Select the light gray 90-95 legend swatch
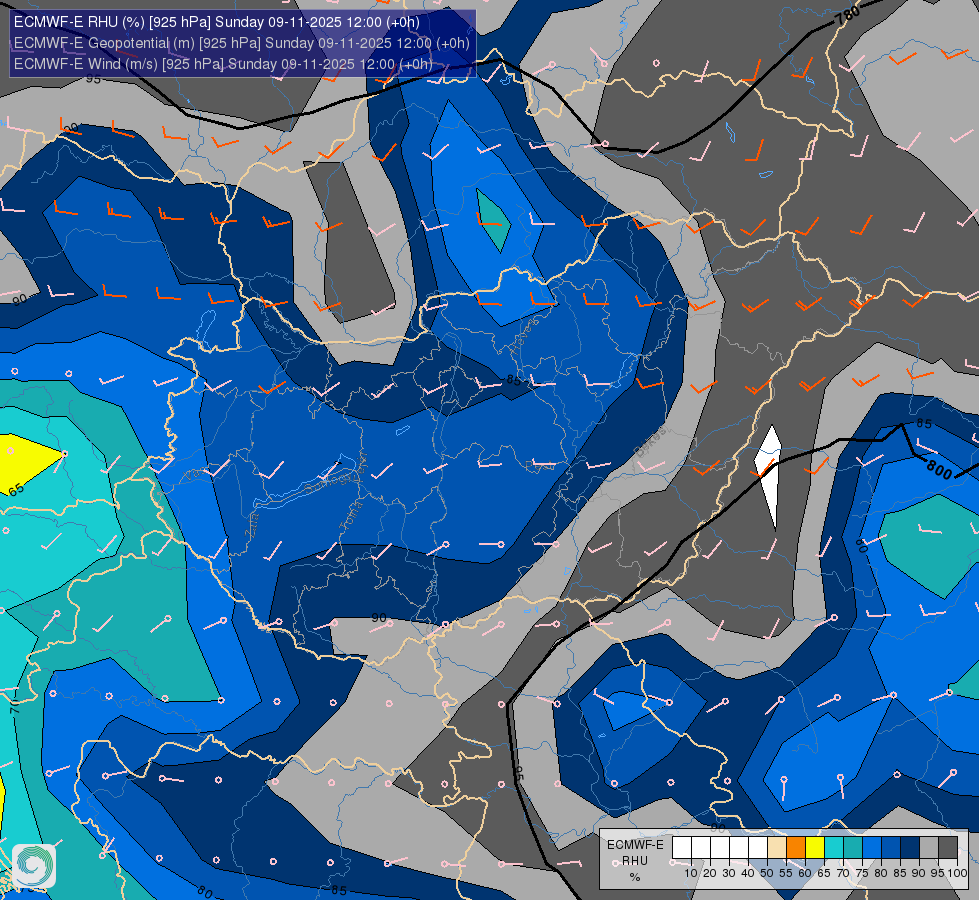Image resolution: width=979 pixels, height=900 pixels. point(929,847)
